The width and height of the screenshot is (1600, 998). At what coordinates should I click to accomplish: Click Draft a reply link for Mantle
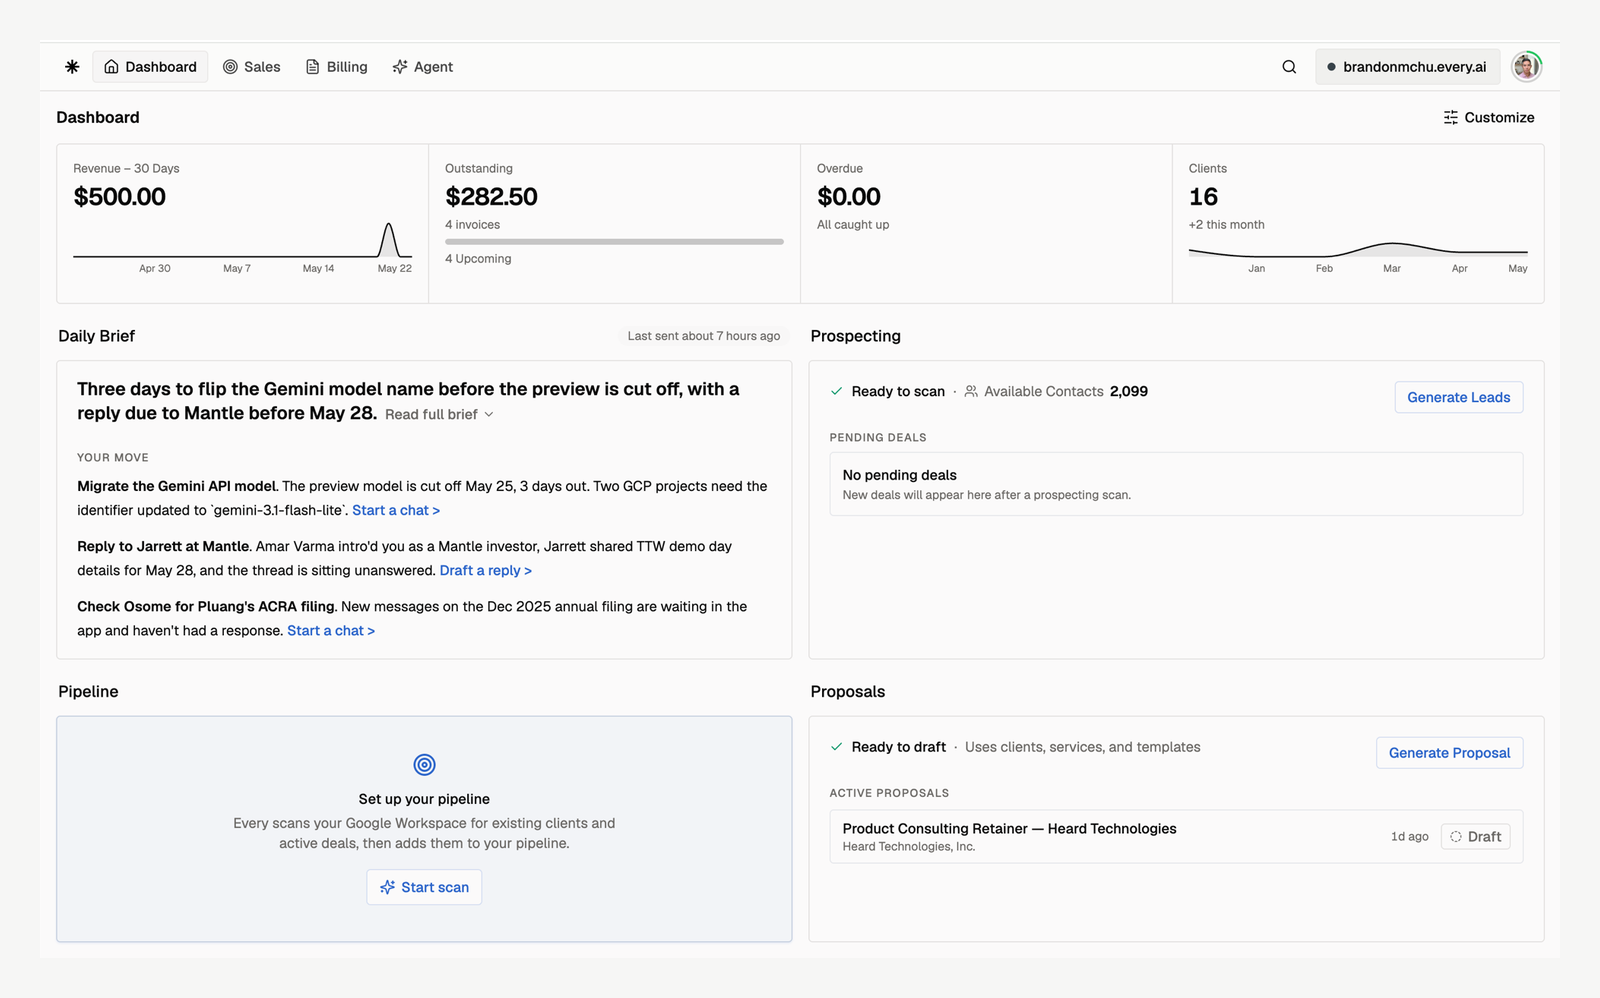pyautogui.click(x=486, y=570)
